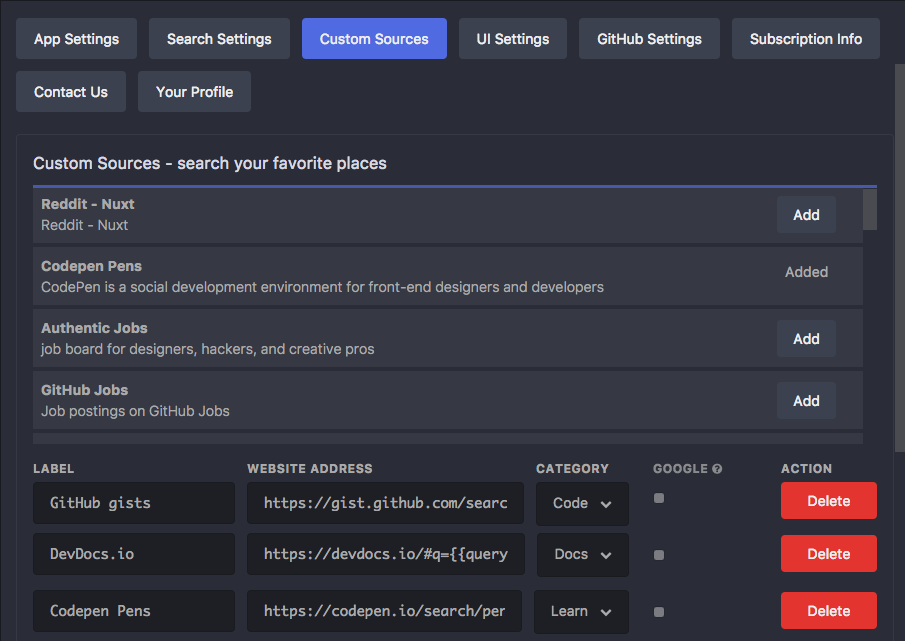Viewport: 905px width, 641px height.
Task: Select the Authentic Jobs entry title
Action: (94, 328)
